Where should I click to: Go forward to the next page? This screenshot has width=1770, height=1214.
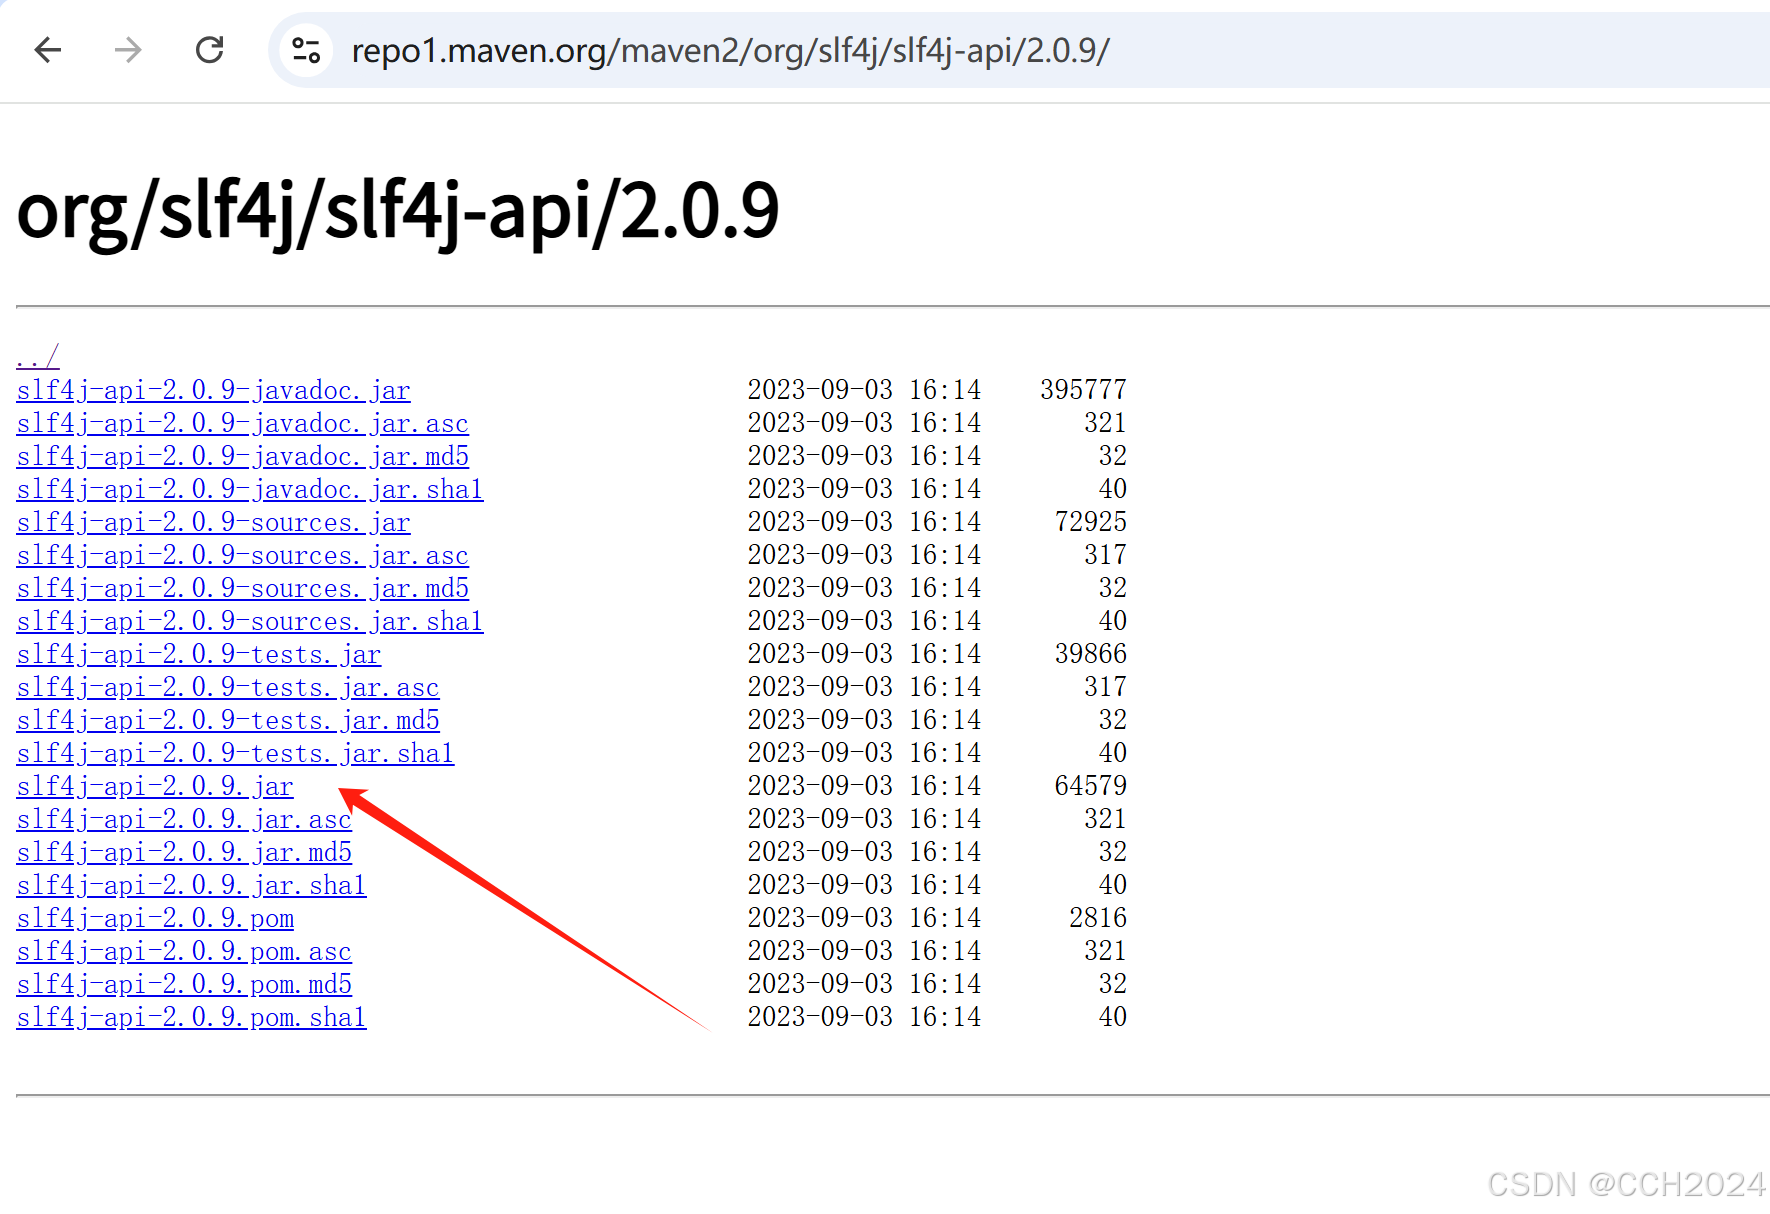[x=128, y=50]
